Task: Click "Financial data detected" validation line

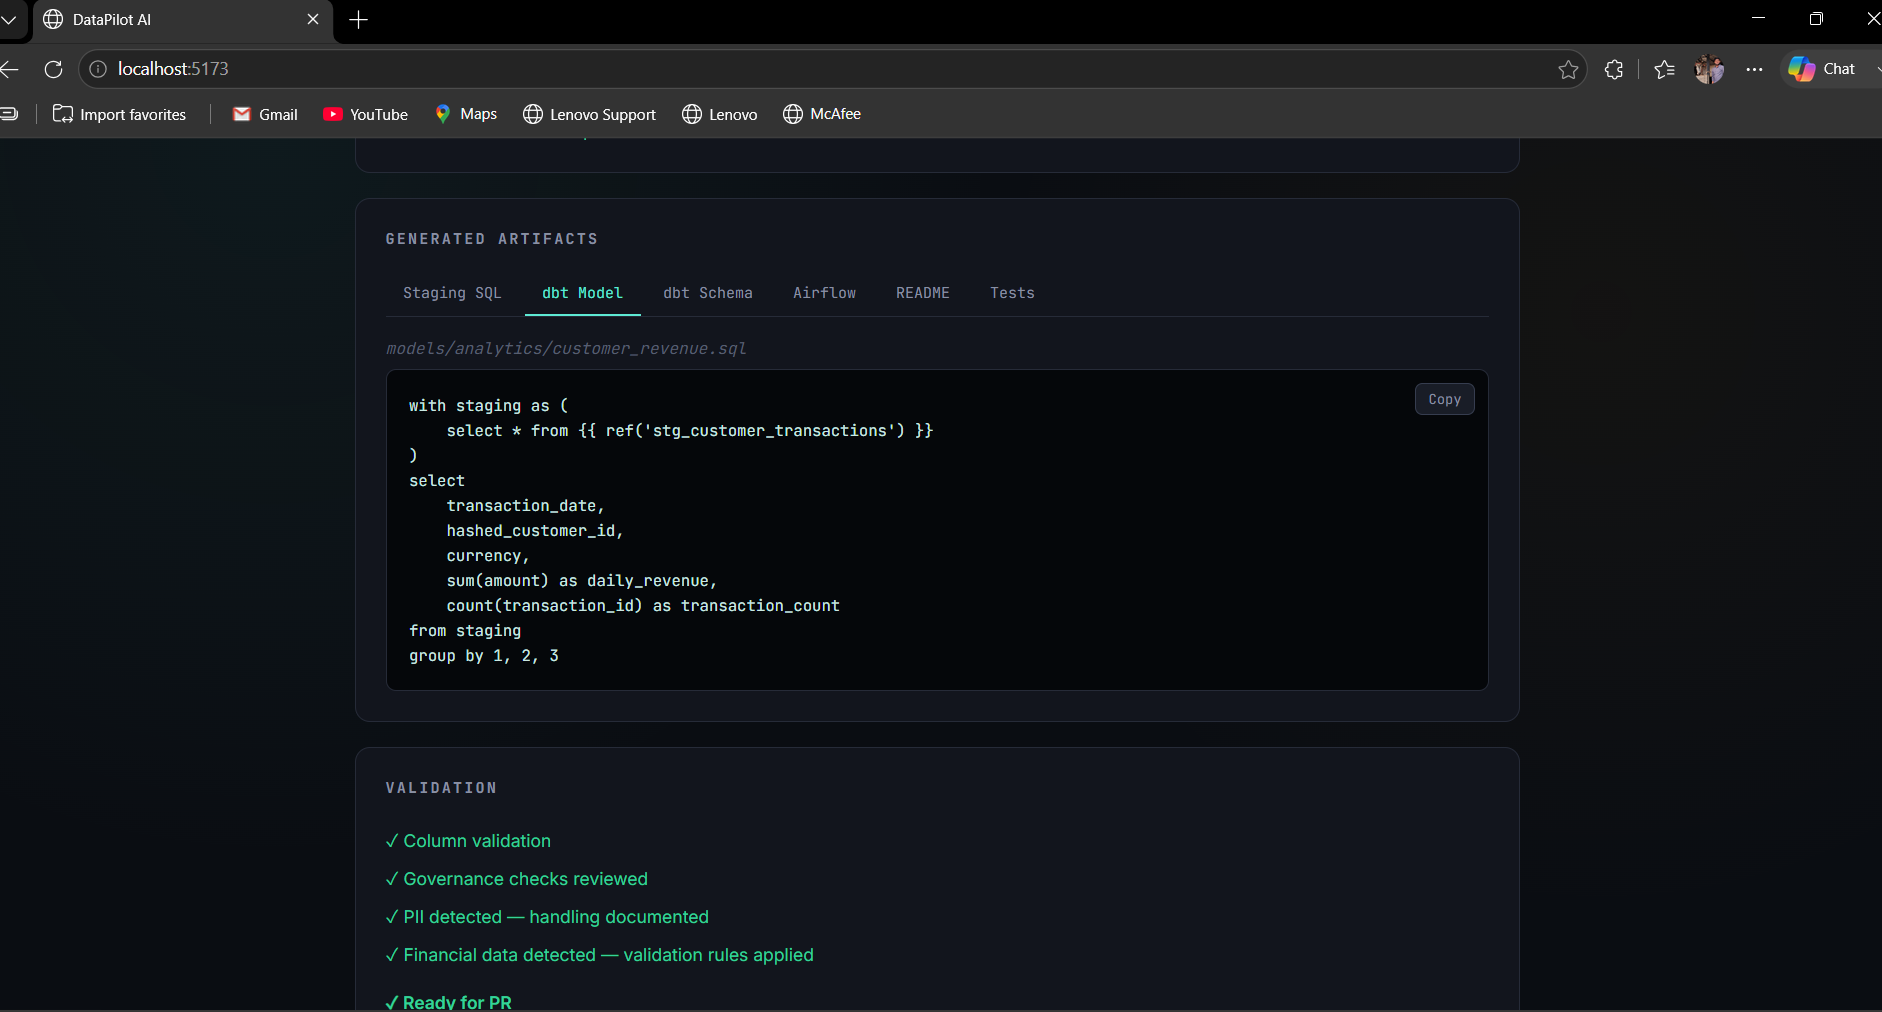Action: point(600,955)
